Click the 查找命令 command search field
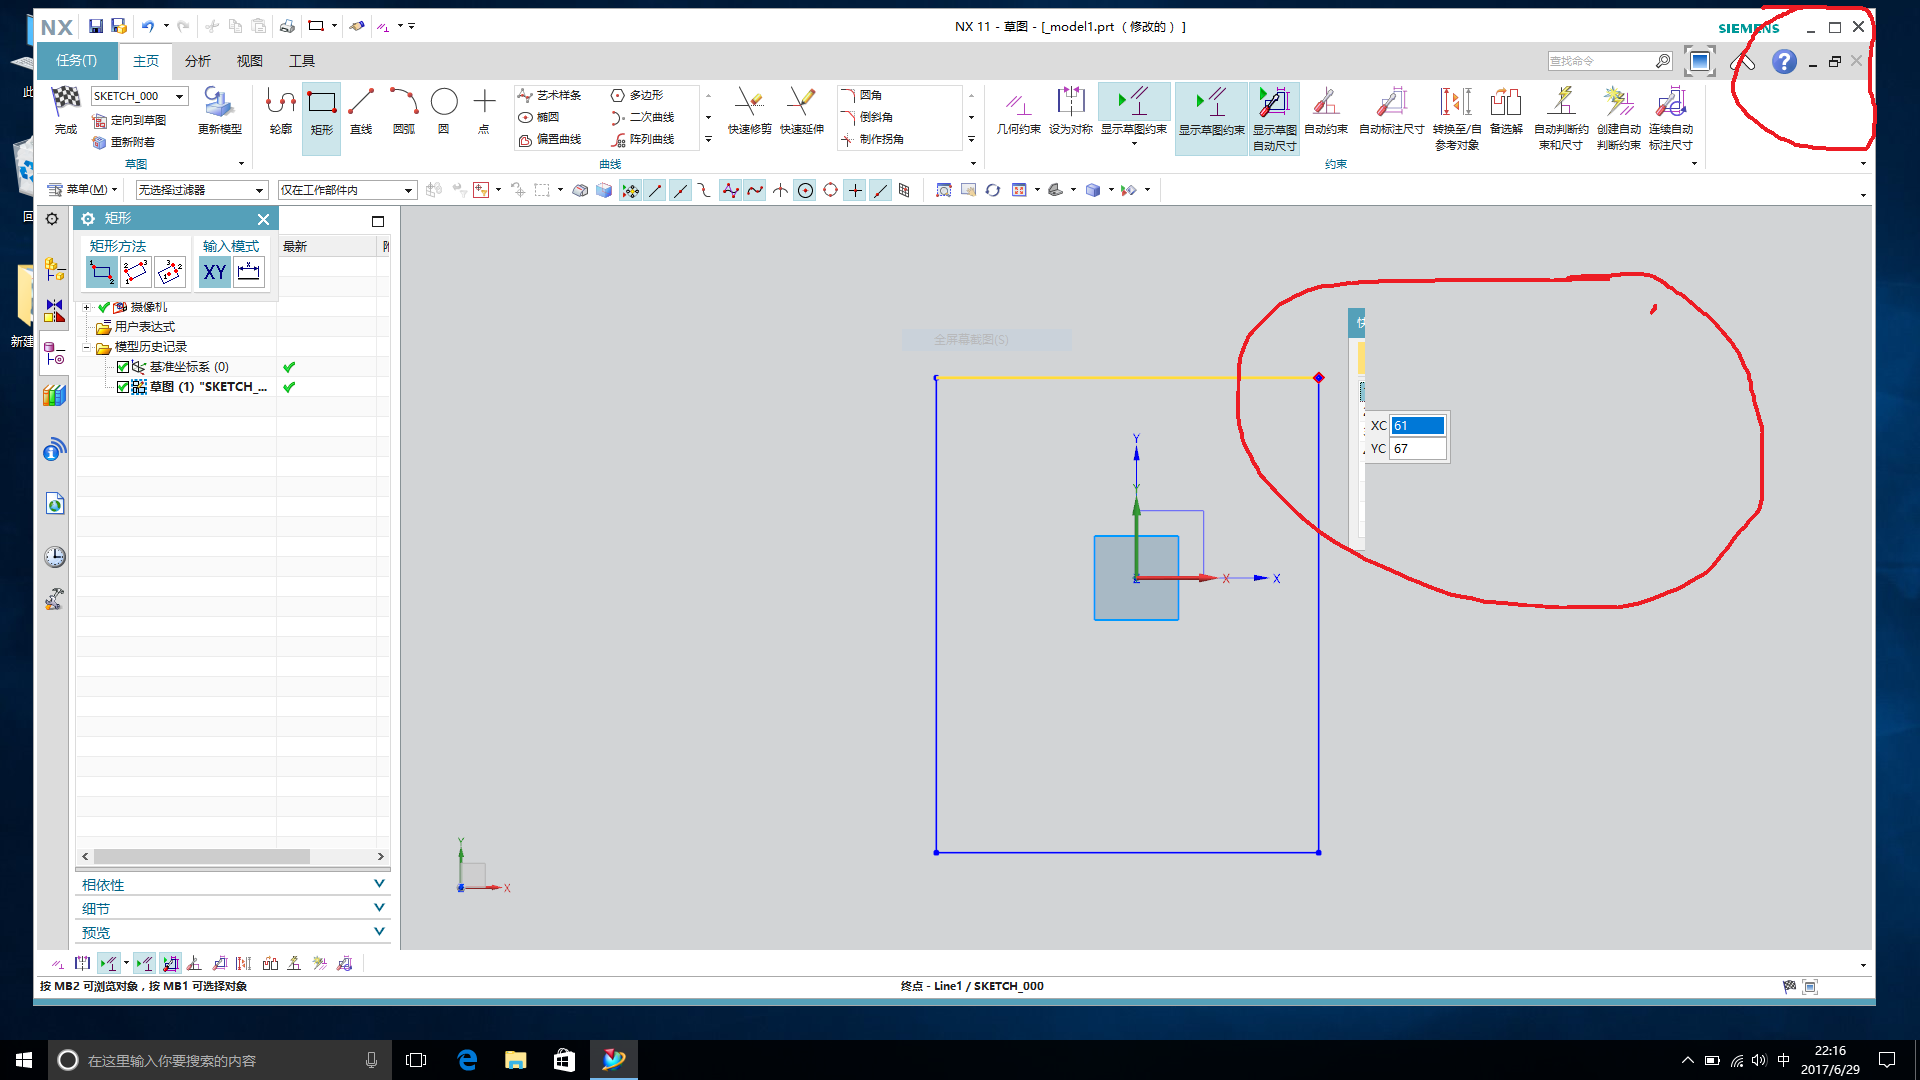This screenshot has height=1080, width=1920. (1601, 61)
